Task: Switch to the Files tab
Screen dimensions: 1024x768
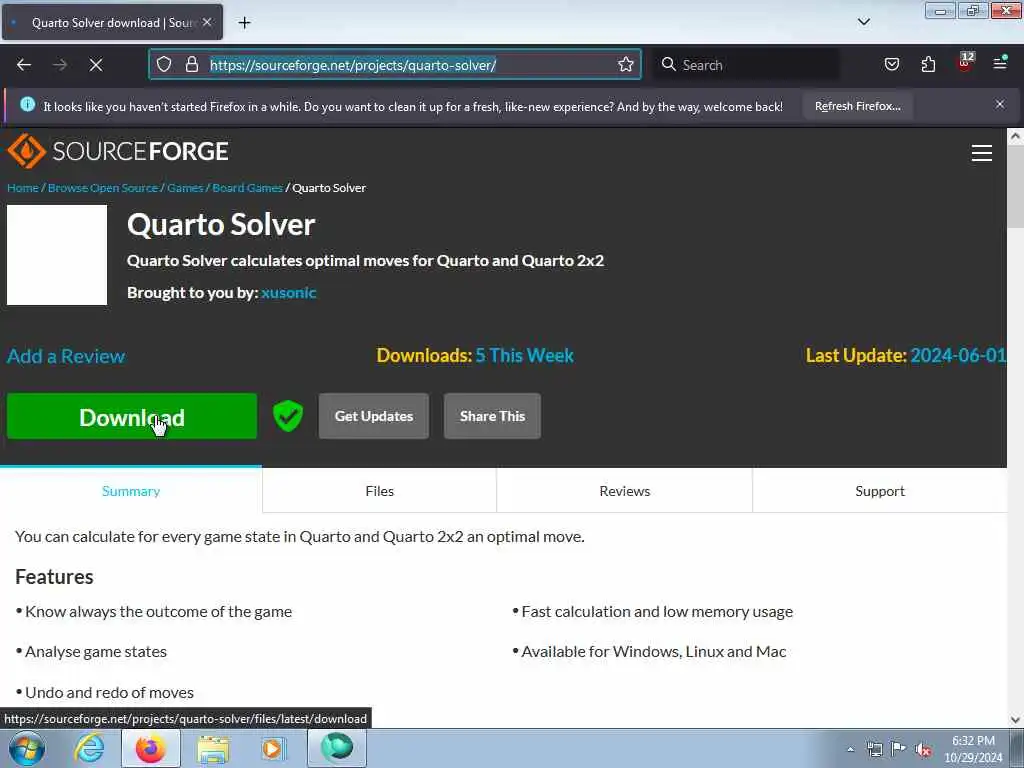Action: tap(379, 490)
